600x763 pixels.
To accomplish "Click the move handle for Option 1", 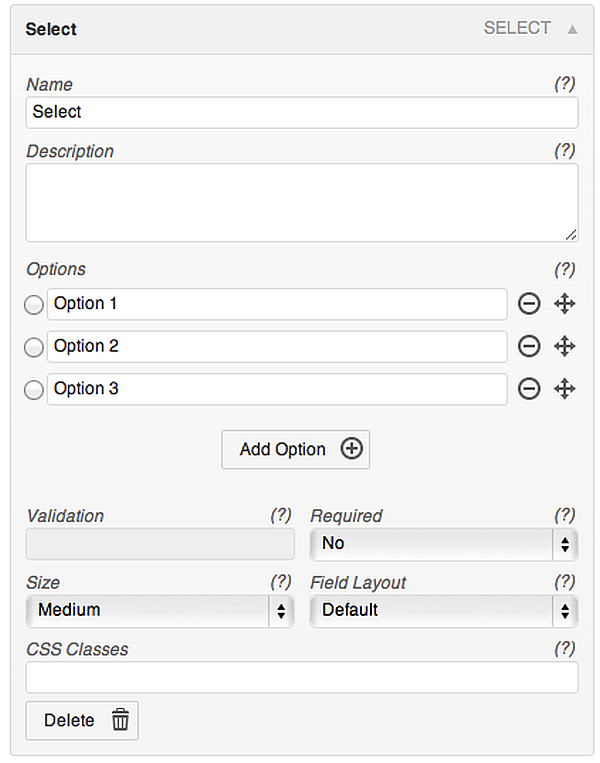I will pos(565,304).
